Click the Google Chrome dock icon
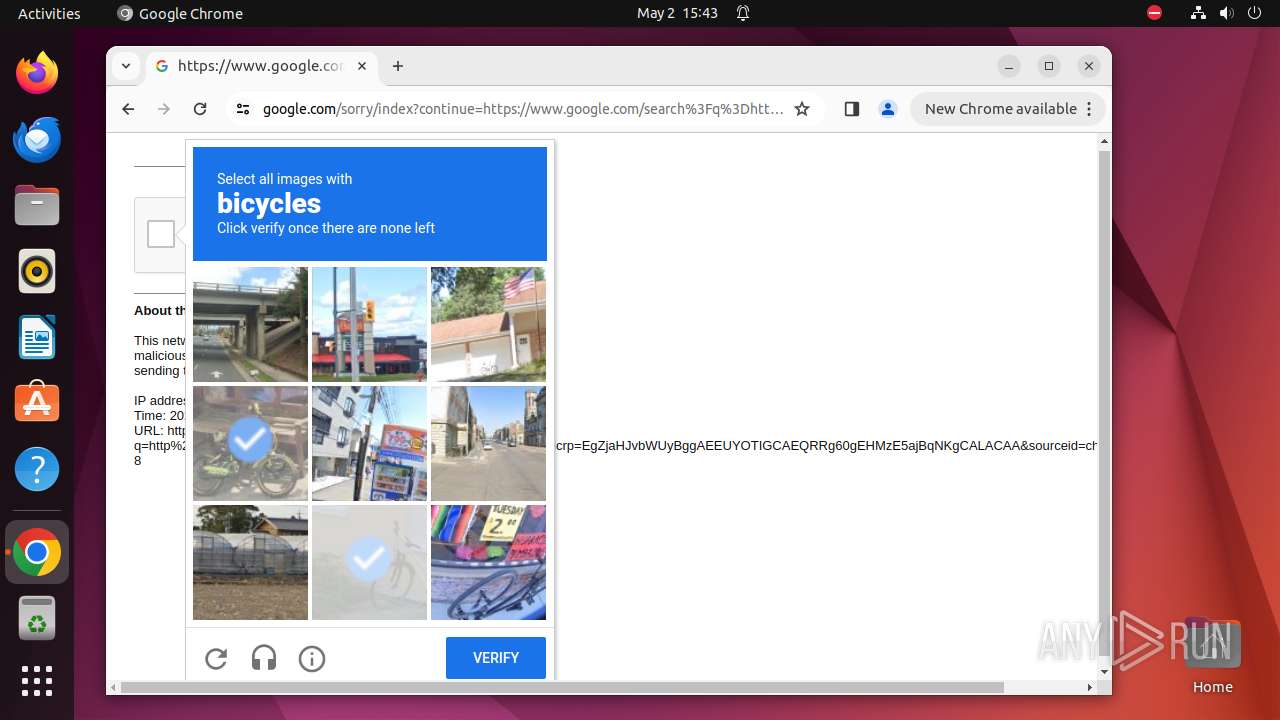The height and width of the screenshot is (720, 1280). [x=37, y=553]
